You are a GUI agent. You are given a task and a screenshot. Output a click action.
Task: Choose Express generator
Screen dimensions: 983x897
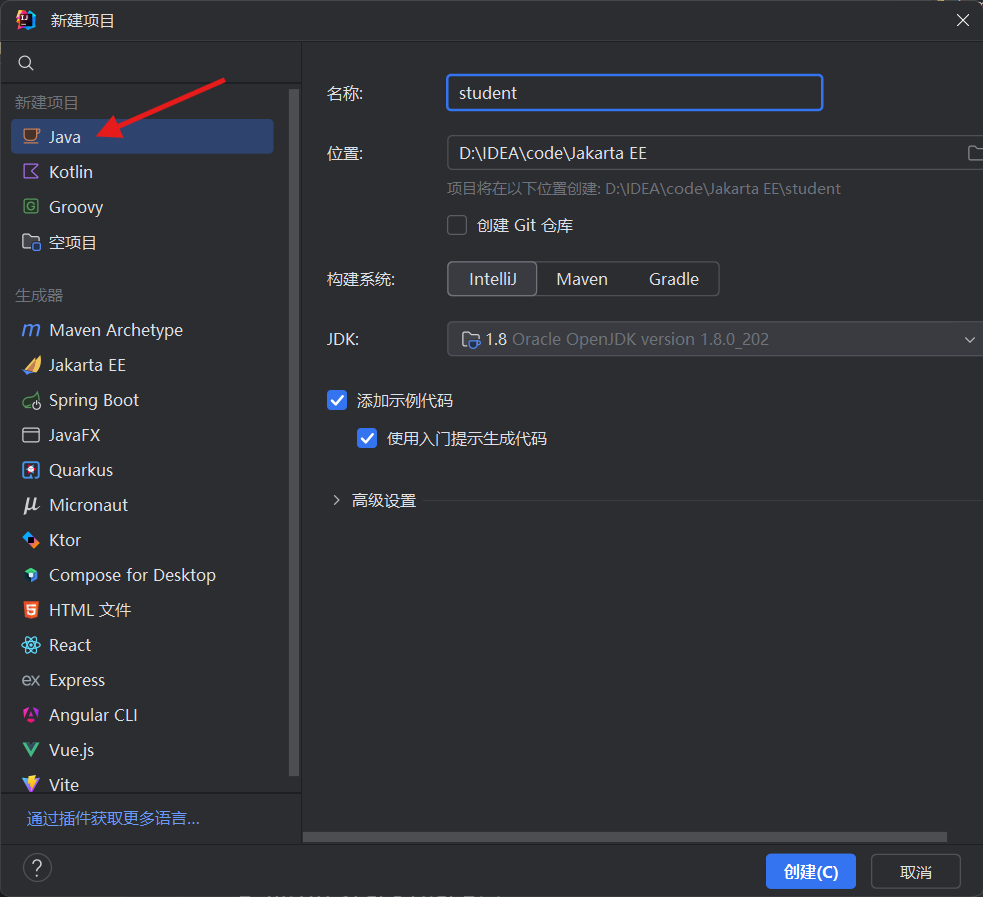coord(142,680)
